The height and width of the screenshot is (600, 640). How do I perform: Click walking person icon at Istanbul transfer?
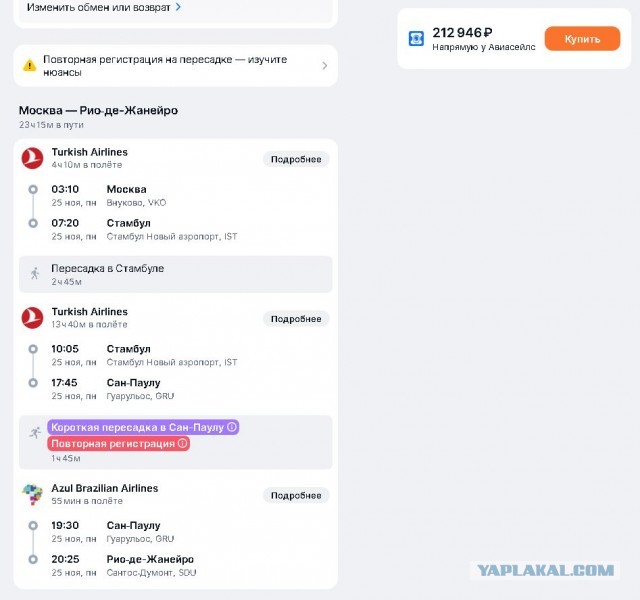point(35,273)
